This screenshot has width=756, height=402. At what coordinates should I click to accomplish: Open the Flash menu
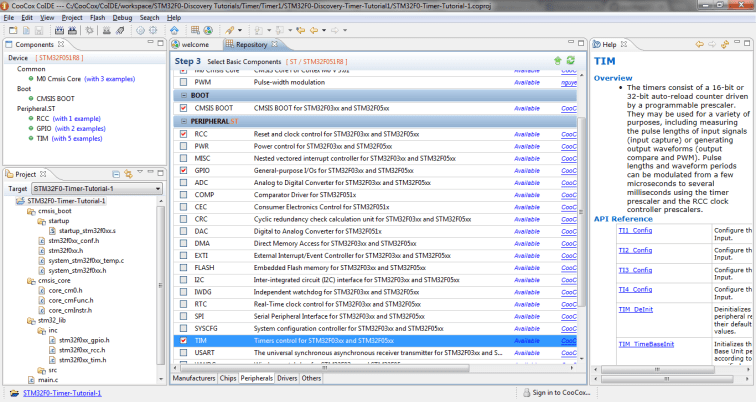98,17
